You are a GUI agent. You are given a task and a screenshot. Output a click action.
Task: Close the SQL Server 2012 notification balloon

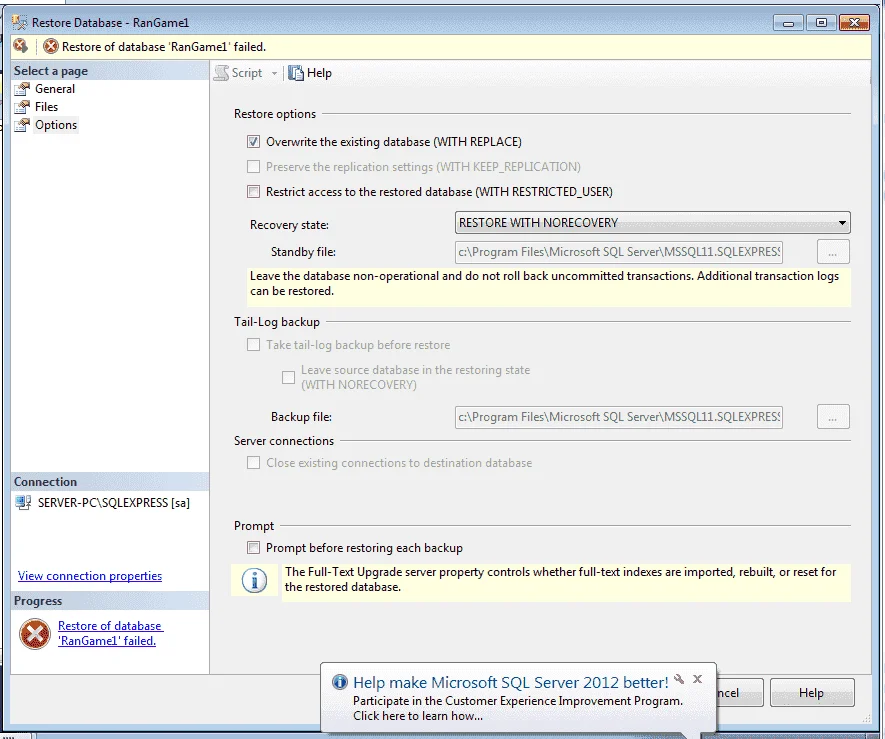[698, 679]
